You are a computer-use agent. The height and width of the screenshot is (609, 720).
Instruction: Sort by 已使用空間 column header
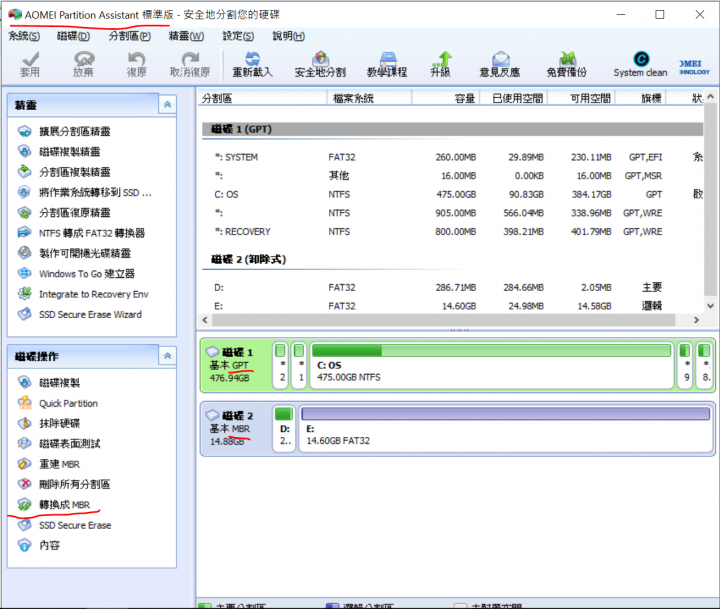514,98
